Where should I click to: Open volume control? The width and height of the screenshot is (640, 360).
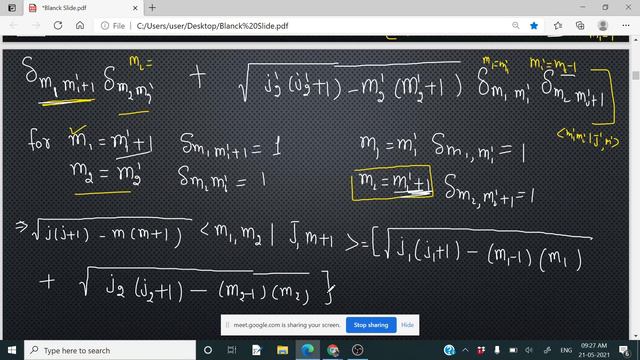pos(529,350)
